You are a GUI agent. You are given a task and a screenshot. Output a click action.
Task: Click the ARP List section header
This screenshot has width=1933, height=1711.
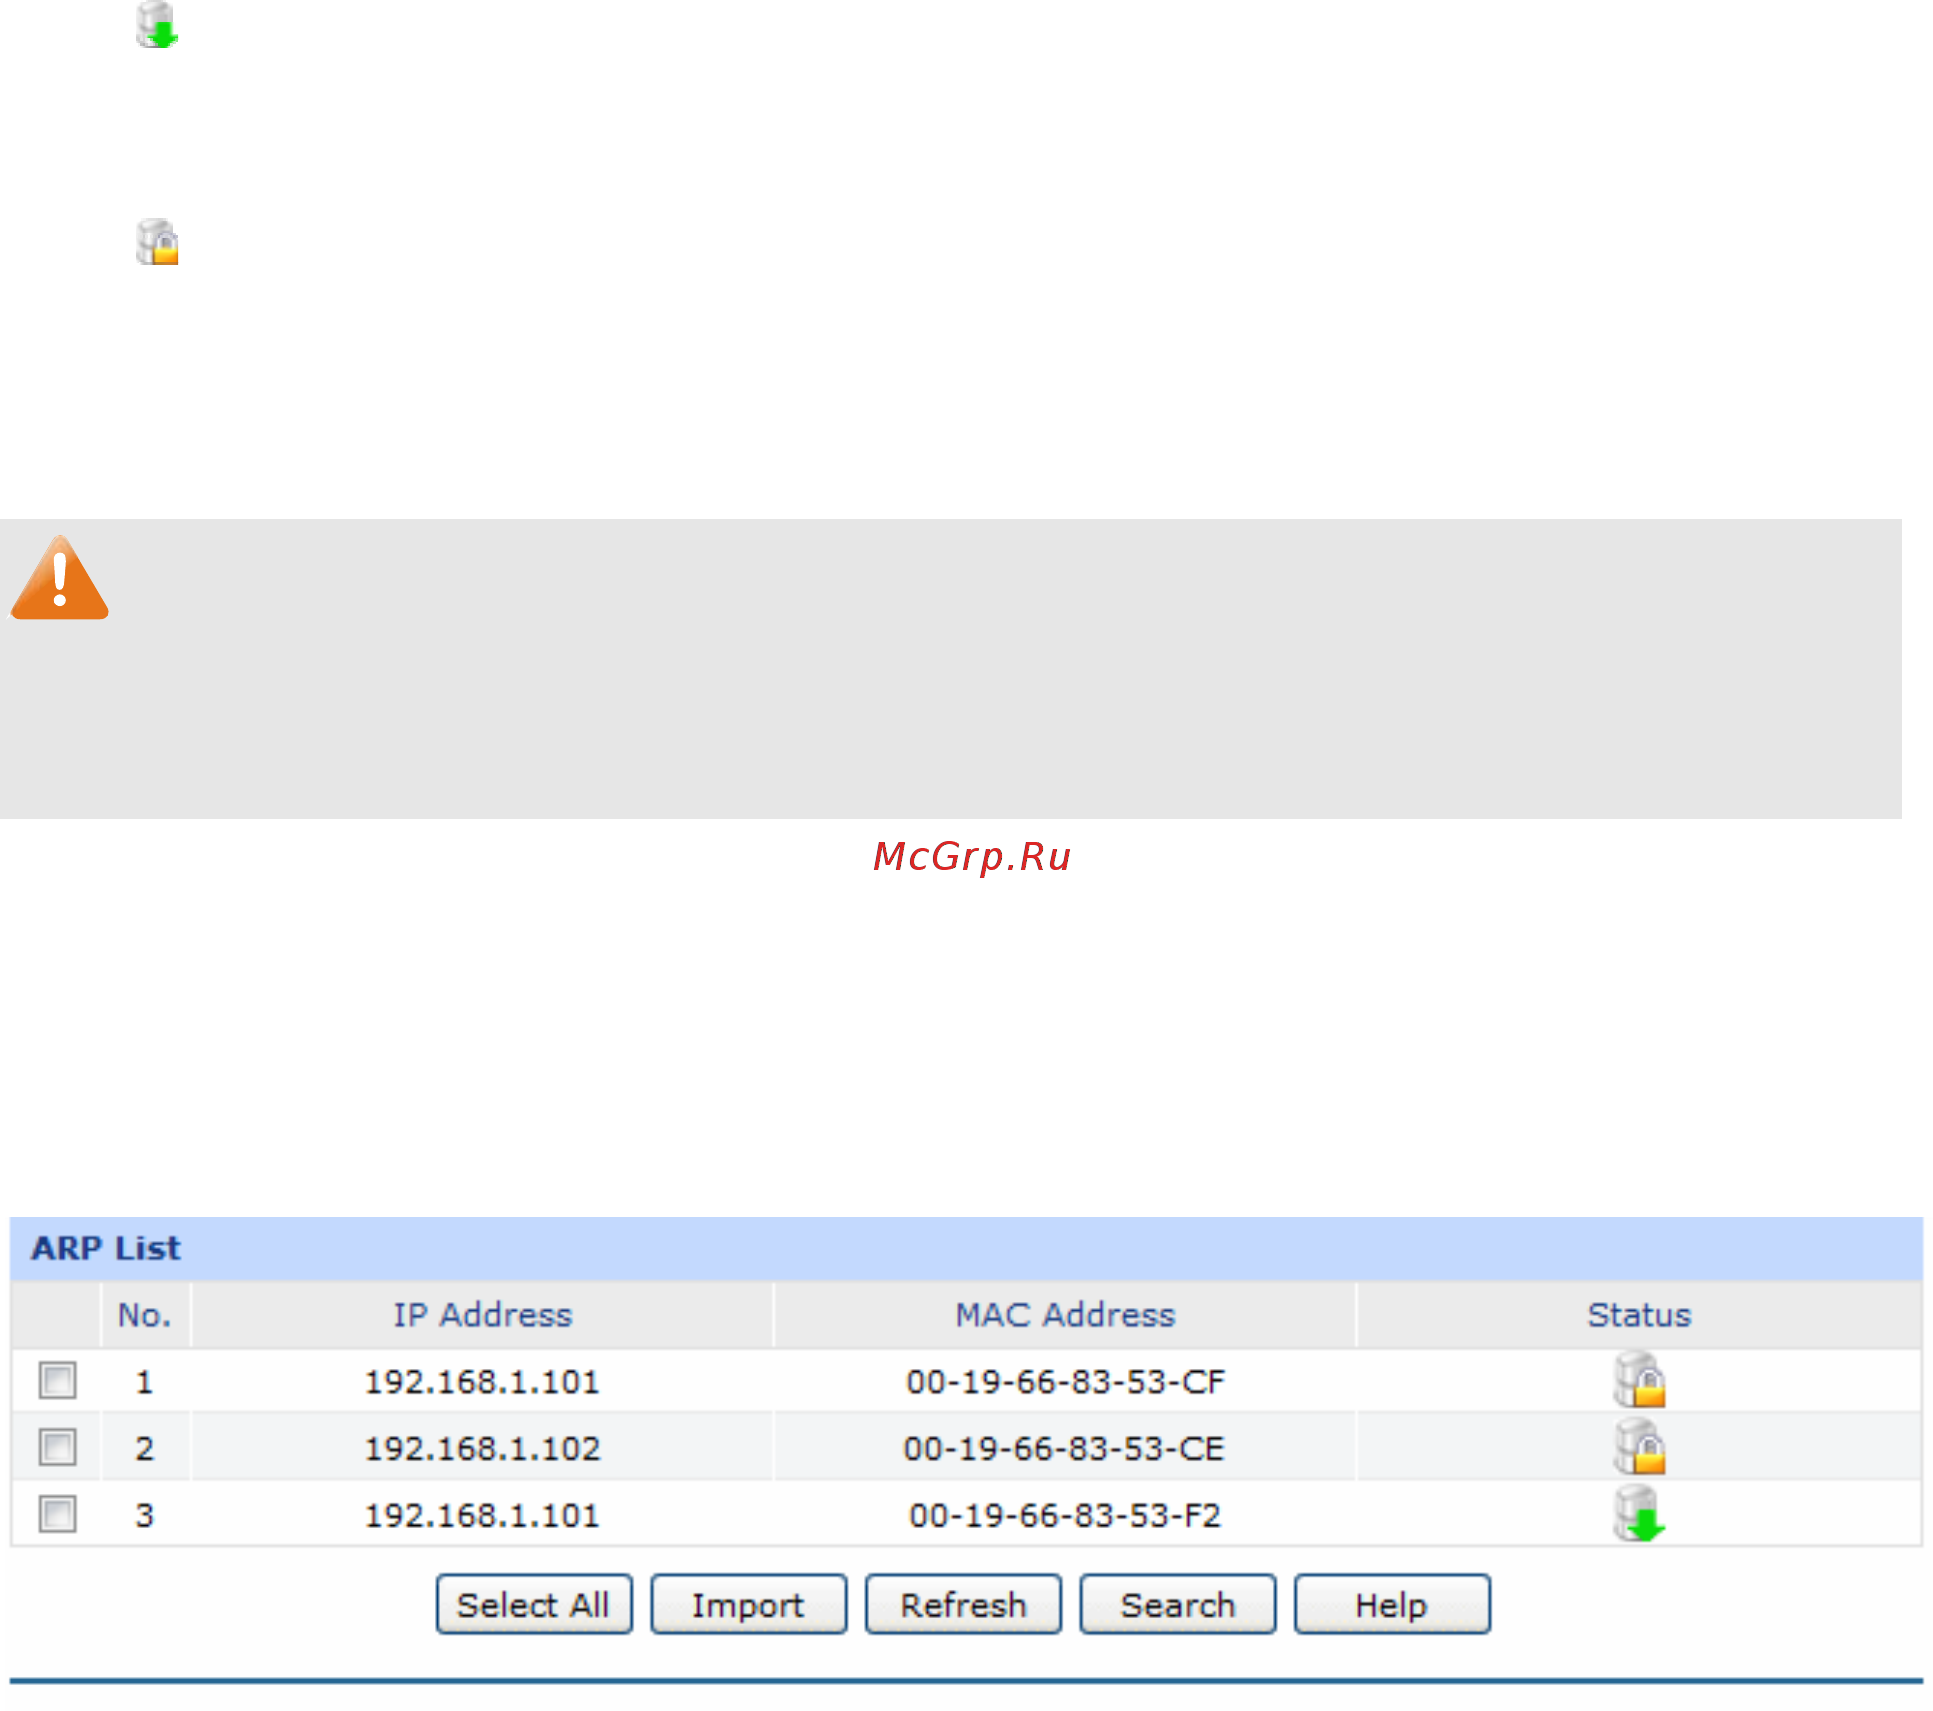pos(966,1248)
